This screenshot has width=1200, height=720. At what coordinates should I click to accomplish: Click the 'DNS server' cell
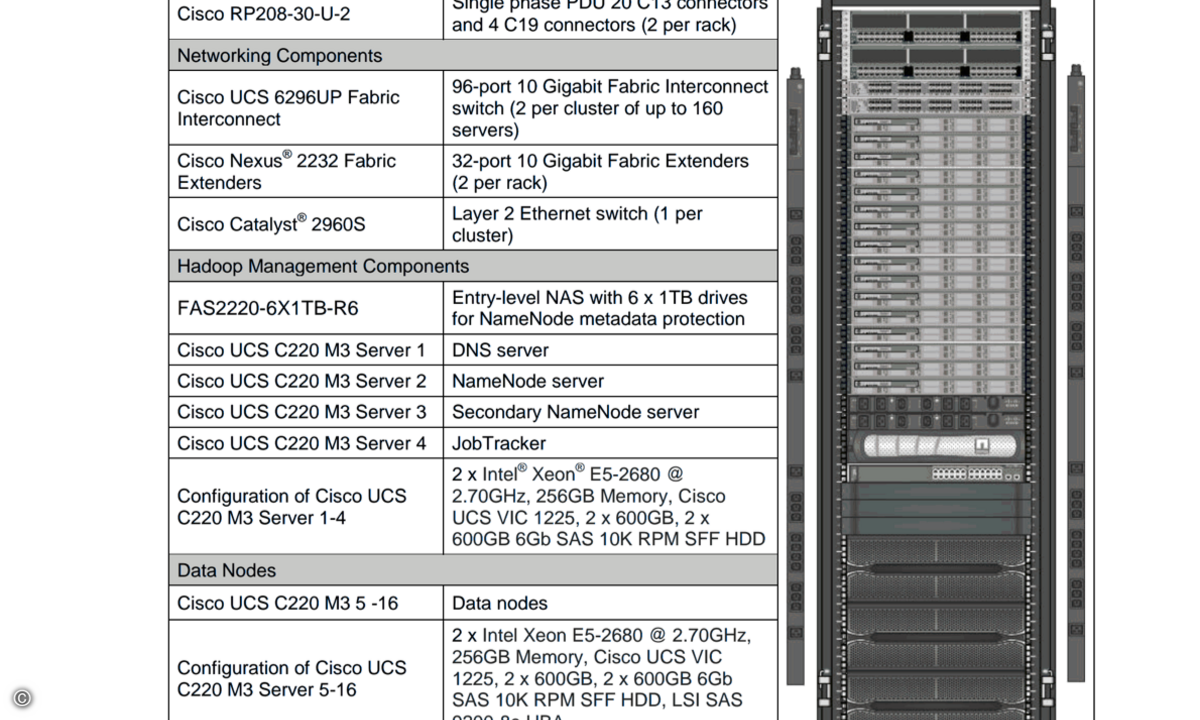click(610, 350)
